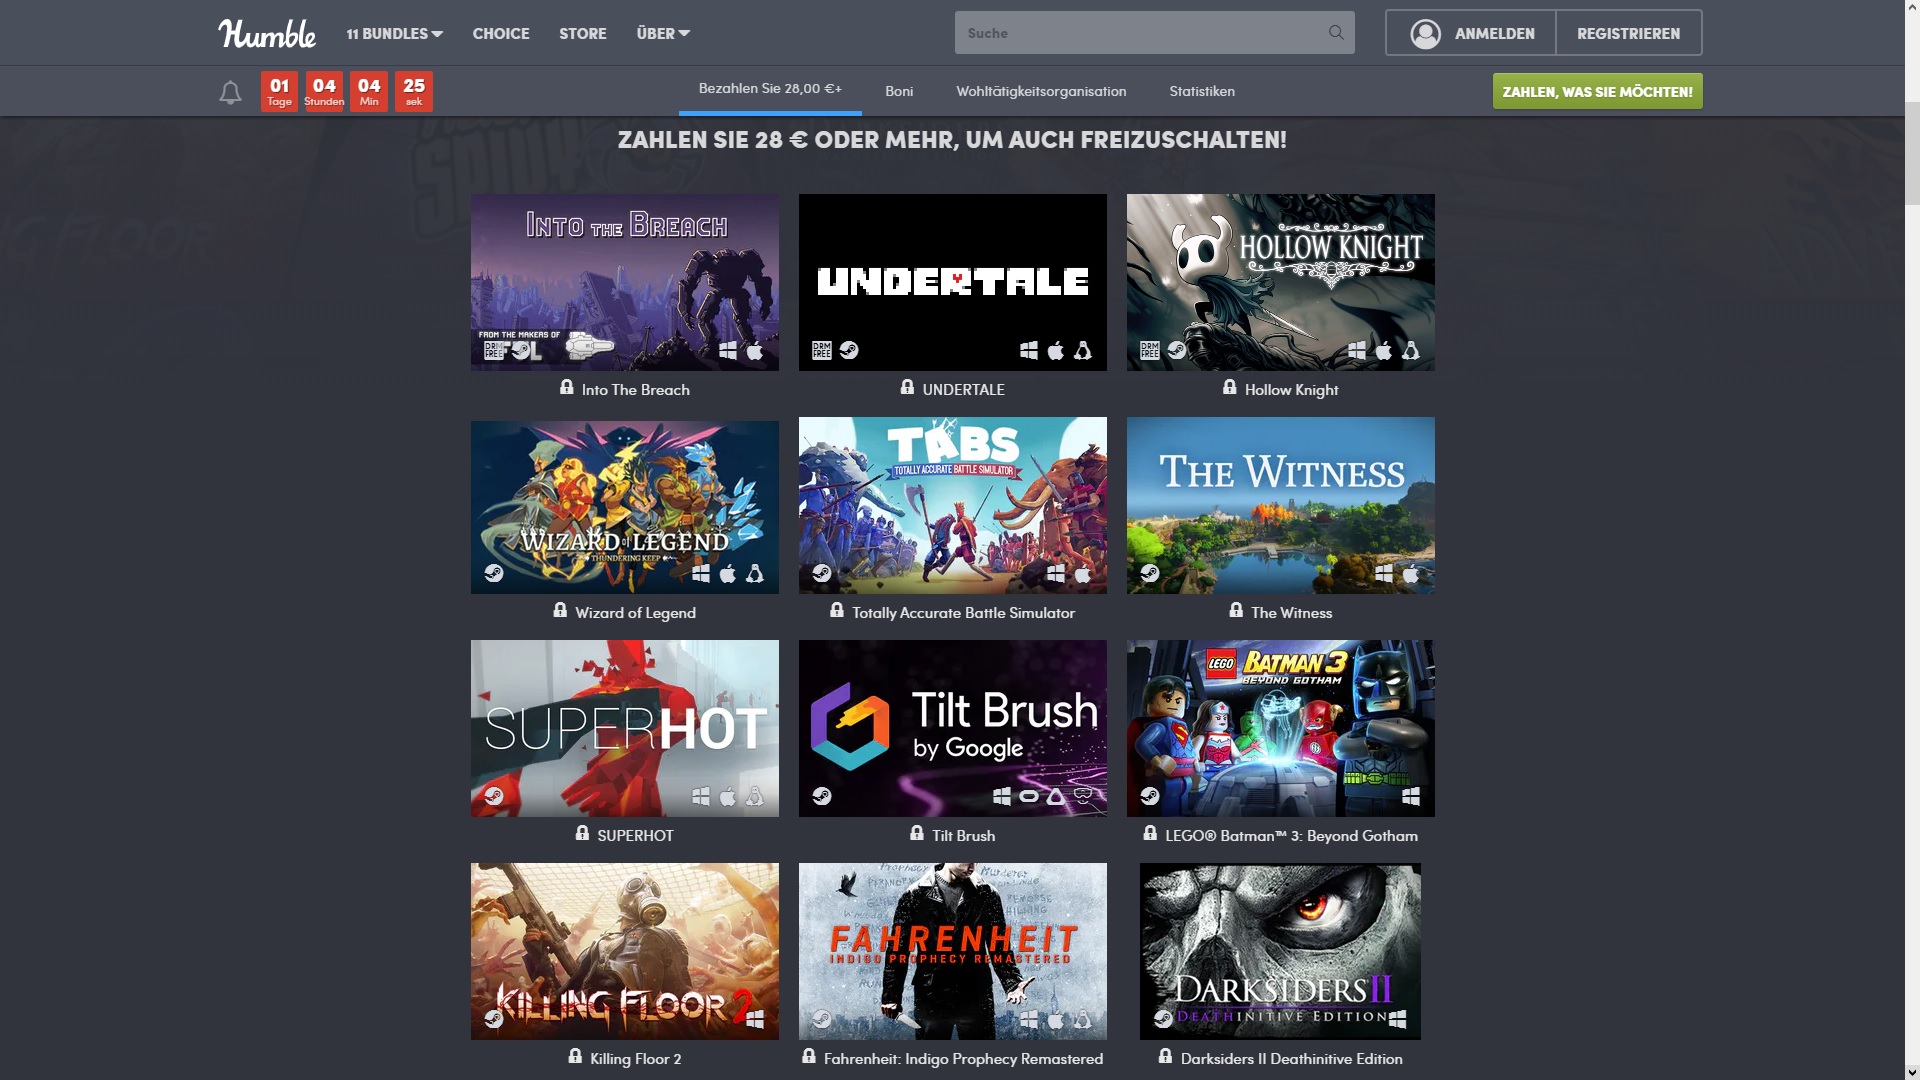Click the Steam icon on the Wizard of Legend tile
This screenshot has height=1080, width=1920.
[x=494, y=573]
